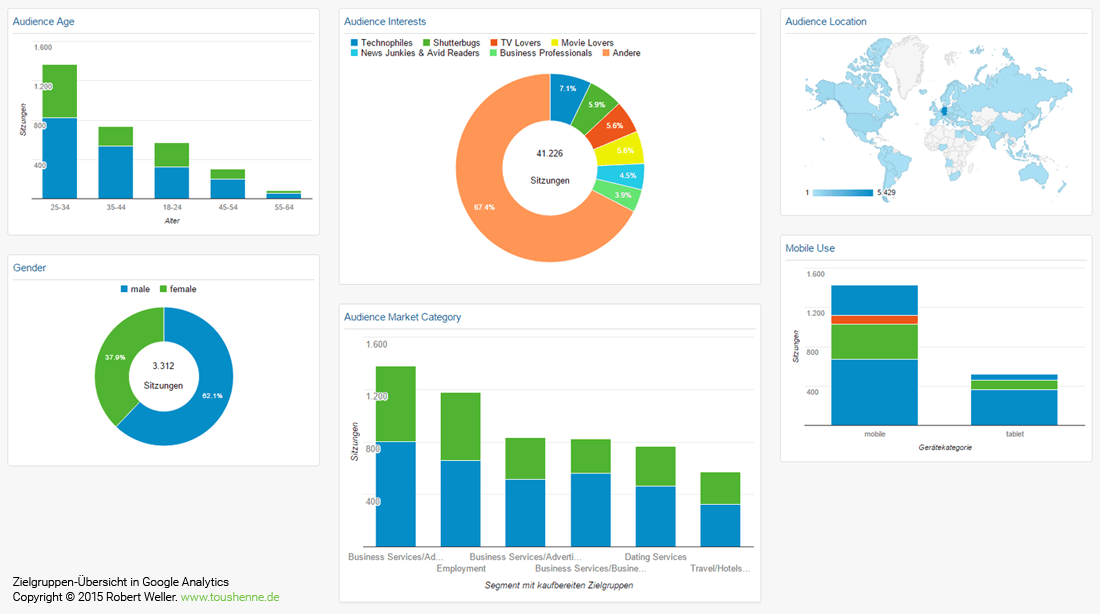
Task: Select the Audience Location widget header
Action: tap(826, 21)
